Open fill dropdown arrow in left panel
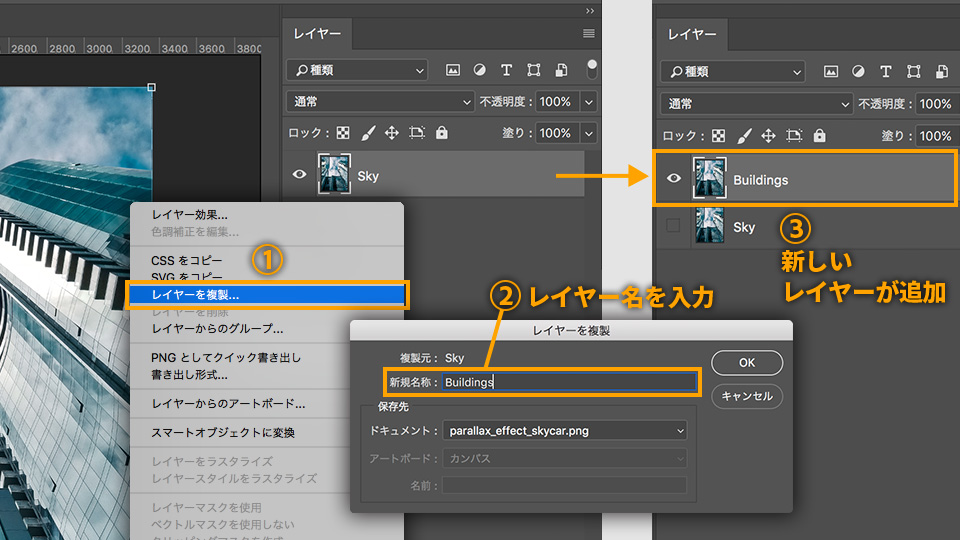 589,133
